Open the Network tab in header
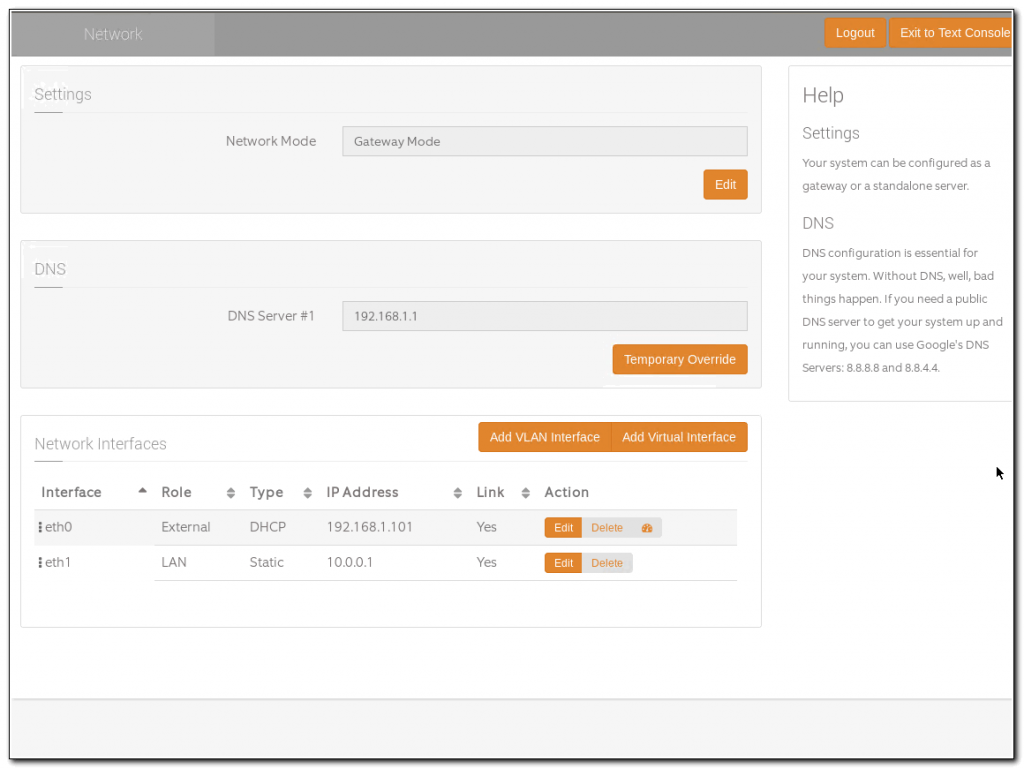Viewport: 1024px width, 769px height. coord(113,34)
